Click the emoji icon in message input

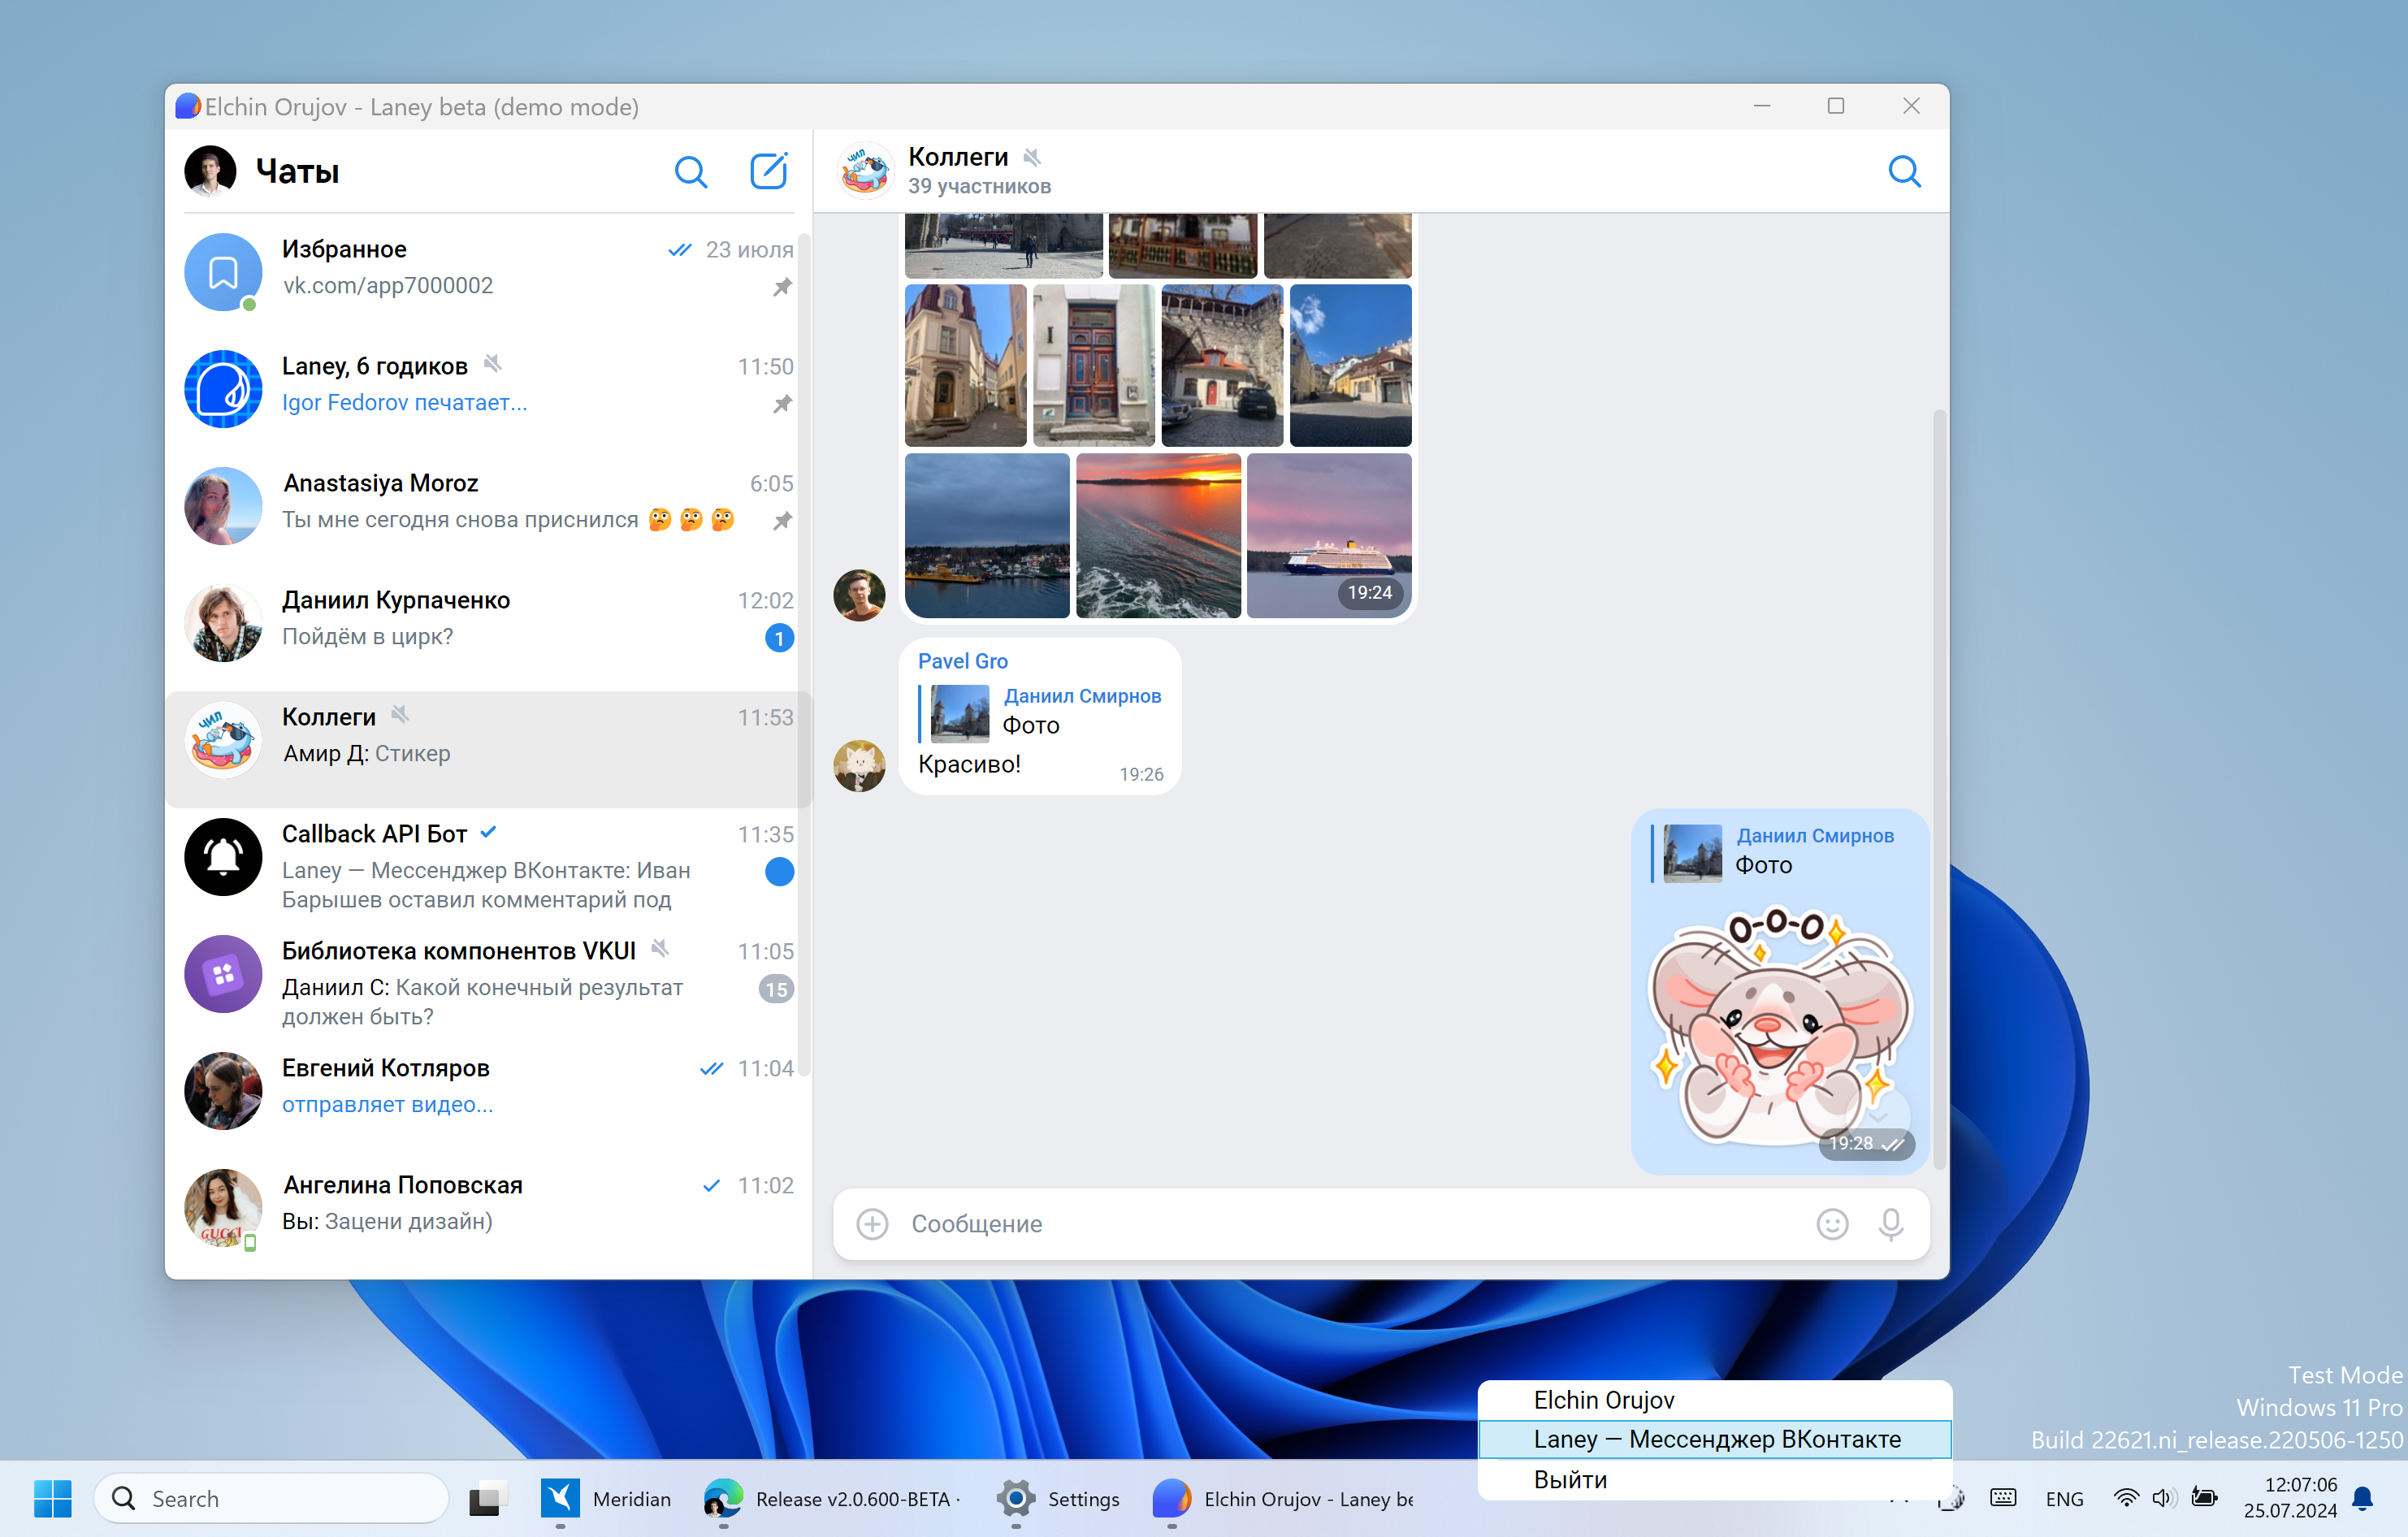click(1832, 1223)
